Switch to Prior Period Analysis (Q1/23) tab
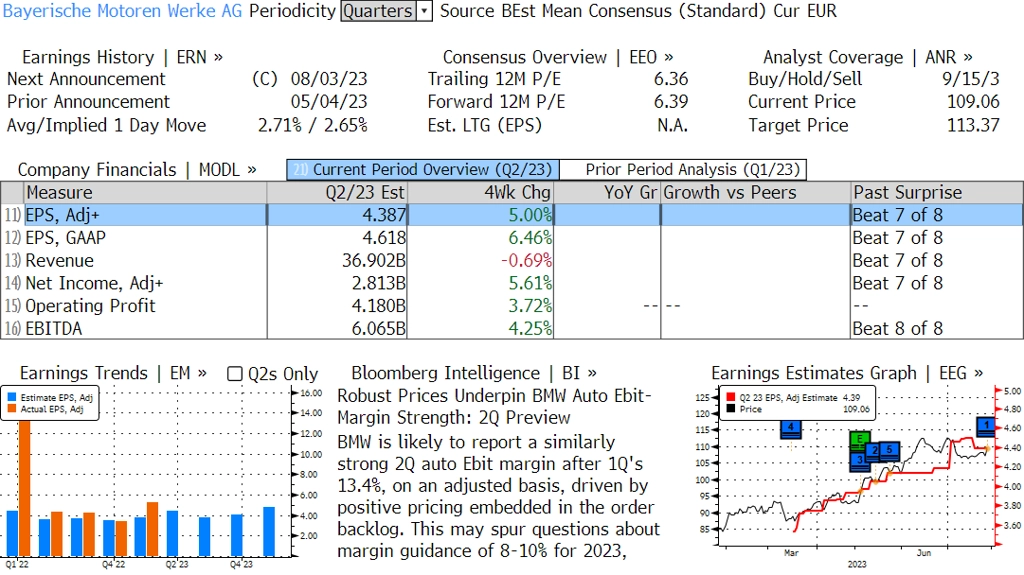Screen dimensions: 1024x575 tap(683, 170)
